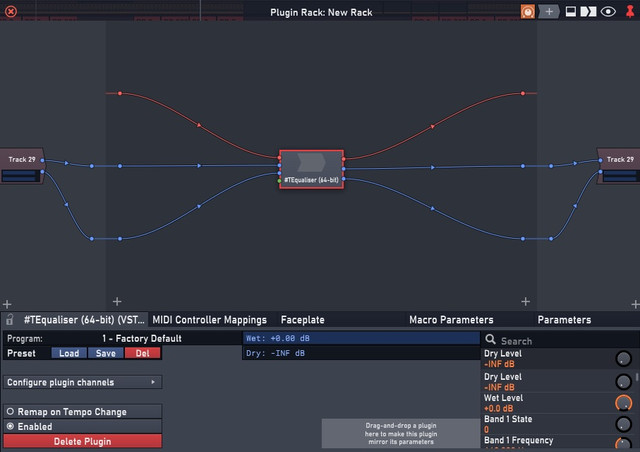Open the Program list showing 1 - Factory Default
The height and width of the screenshot is (452, 640).
tap(123, 338)
